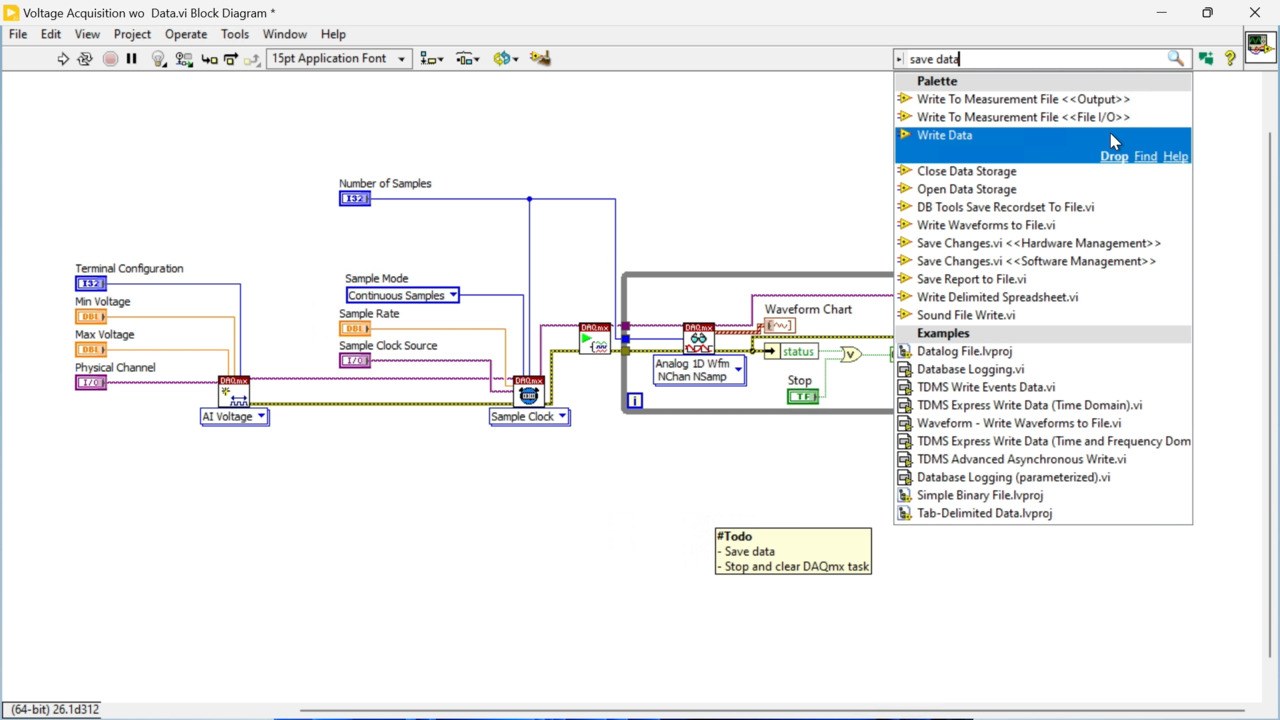Screen dimensions: 1280x720
Task: Open the Database Logging.vi example
Action: pos(1043,369)
